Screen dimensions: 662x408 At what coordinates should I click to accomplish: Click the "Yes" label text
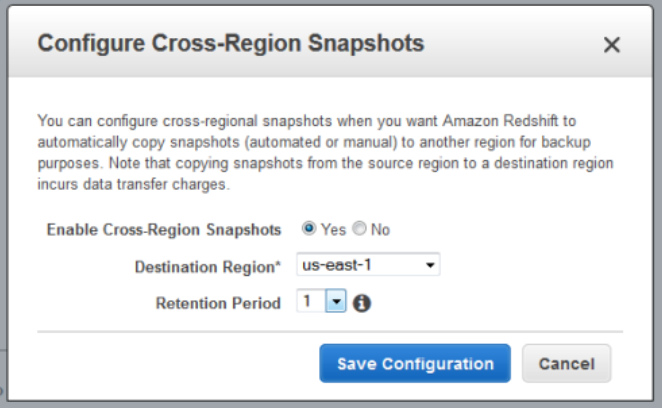(333, 230)
